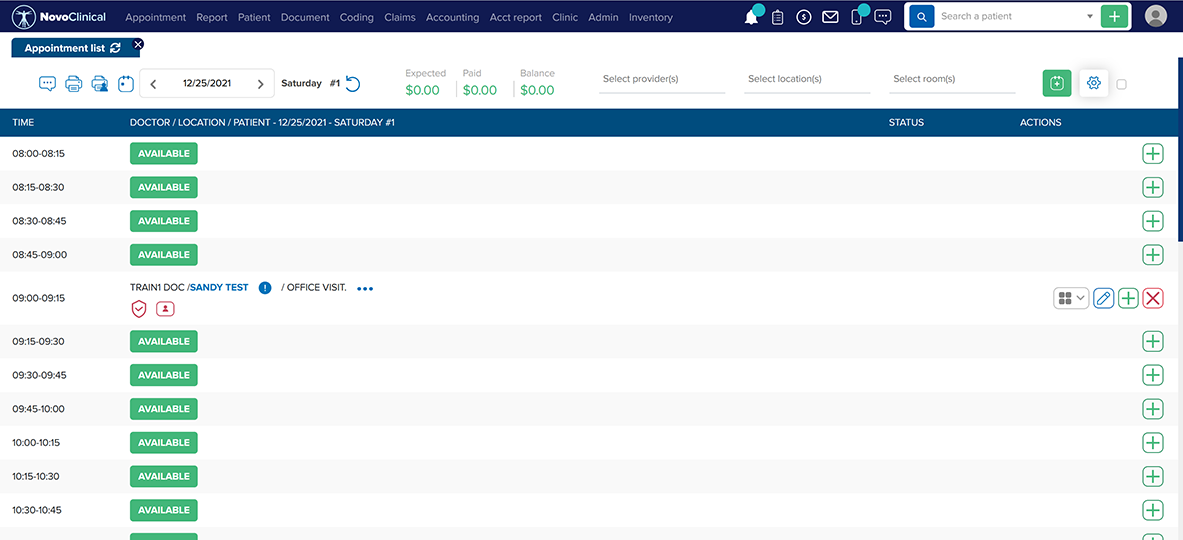Screen dimensions: 1183x540
Task: Open the notifications bell icon
Action: pos(751,17)
